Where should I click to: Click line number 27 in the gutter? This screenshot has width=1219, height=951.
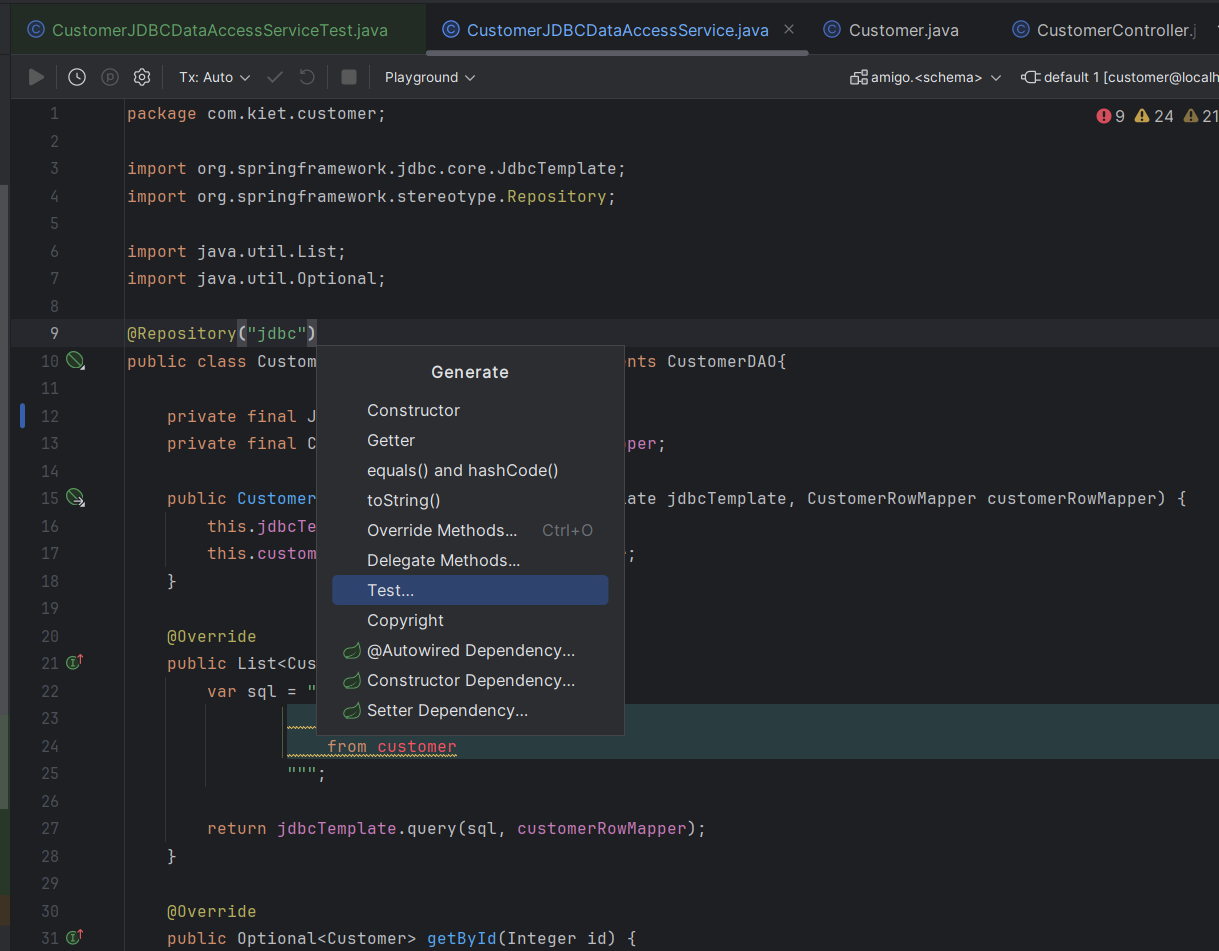click(50, 828)
